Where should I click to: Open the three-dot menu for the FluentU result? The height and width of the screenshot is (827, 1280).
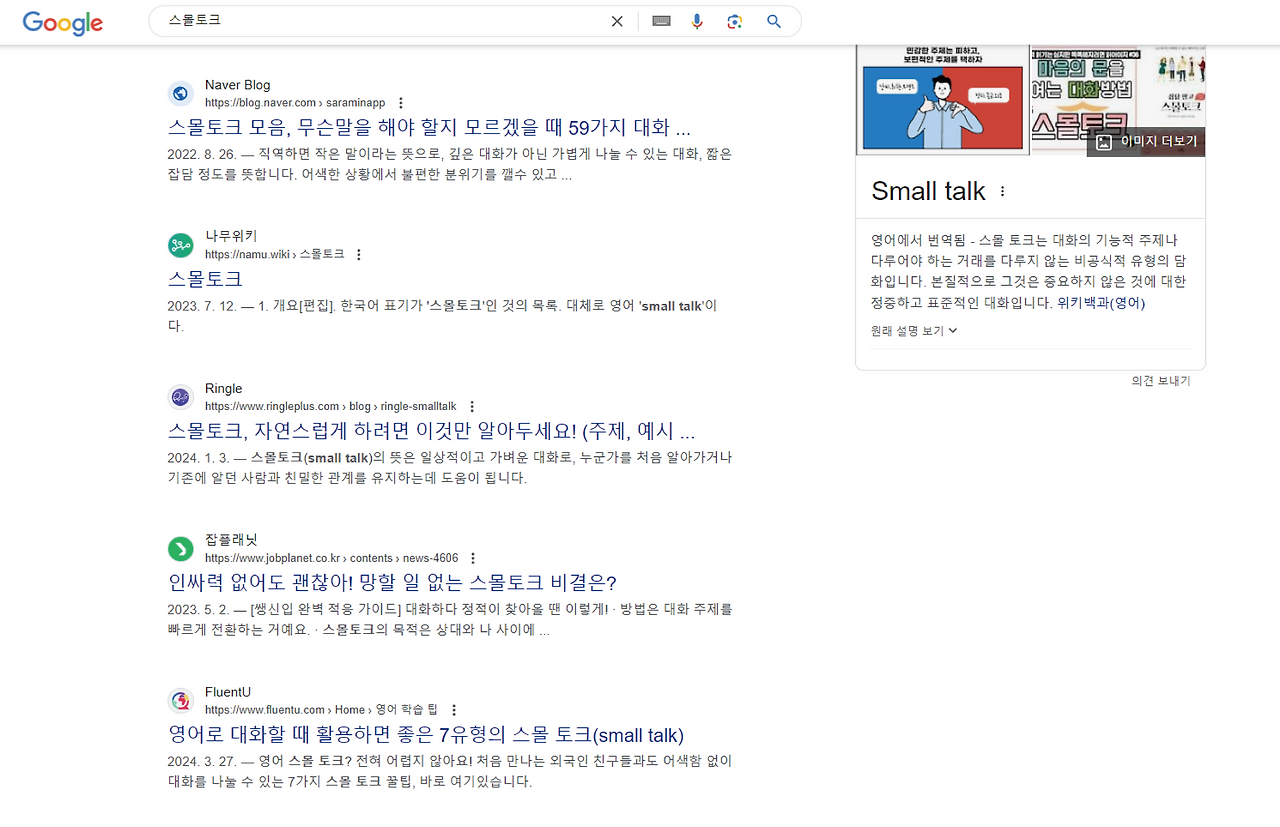pos(454,710)
